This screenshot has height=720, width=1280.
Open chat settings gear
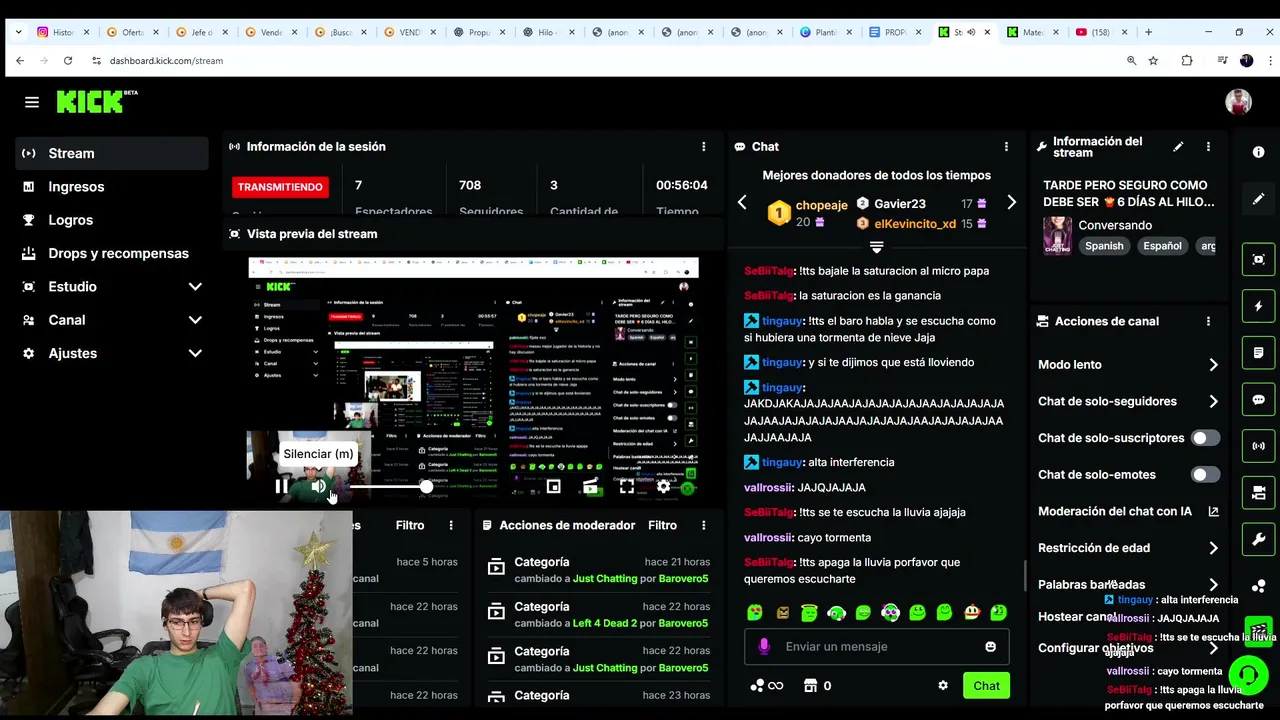[x=942, y=686]
